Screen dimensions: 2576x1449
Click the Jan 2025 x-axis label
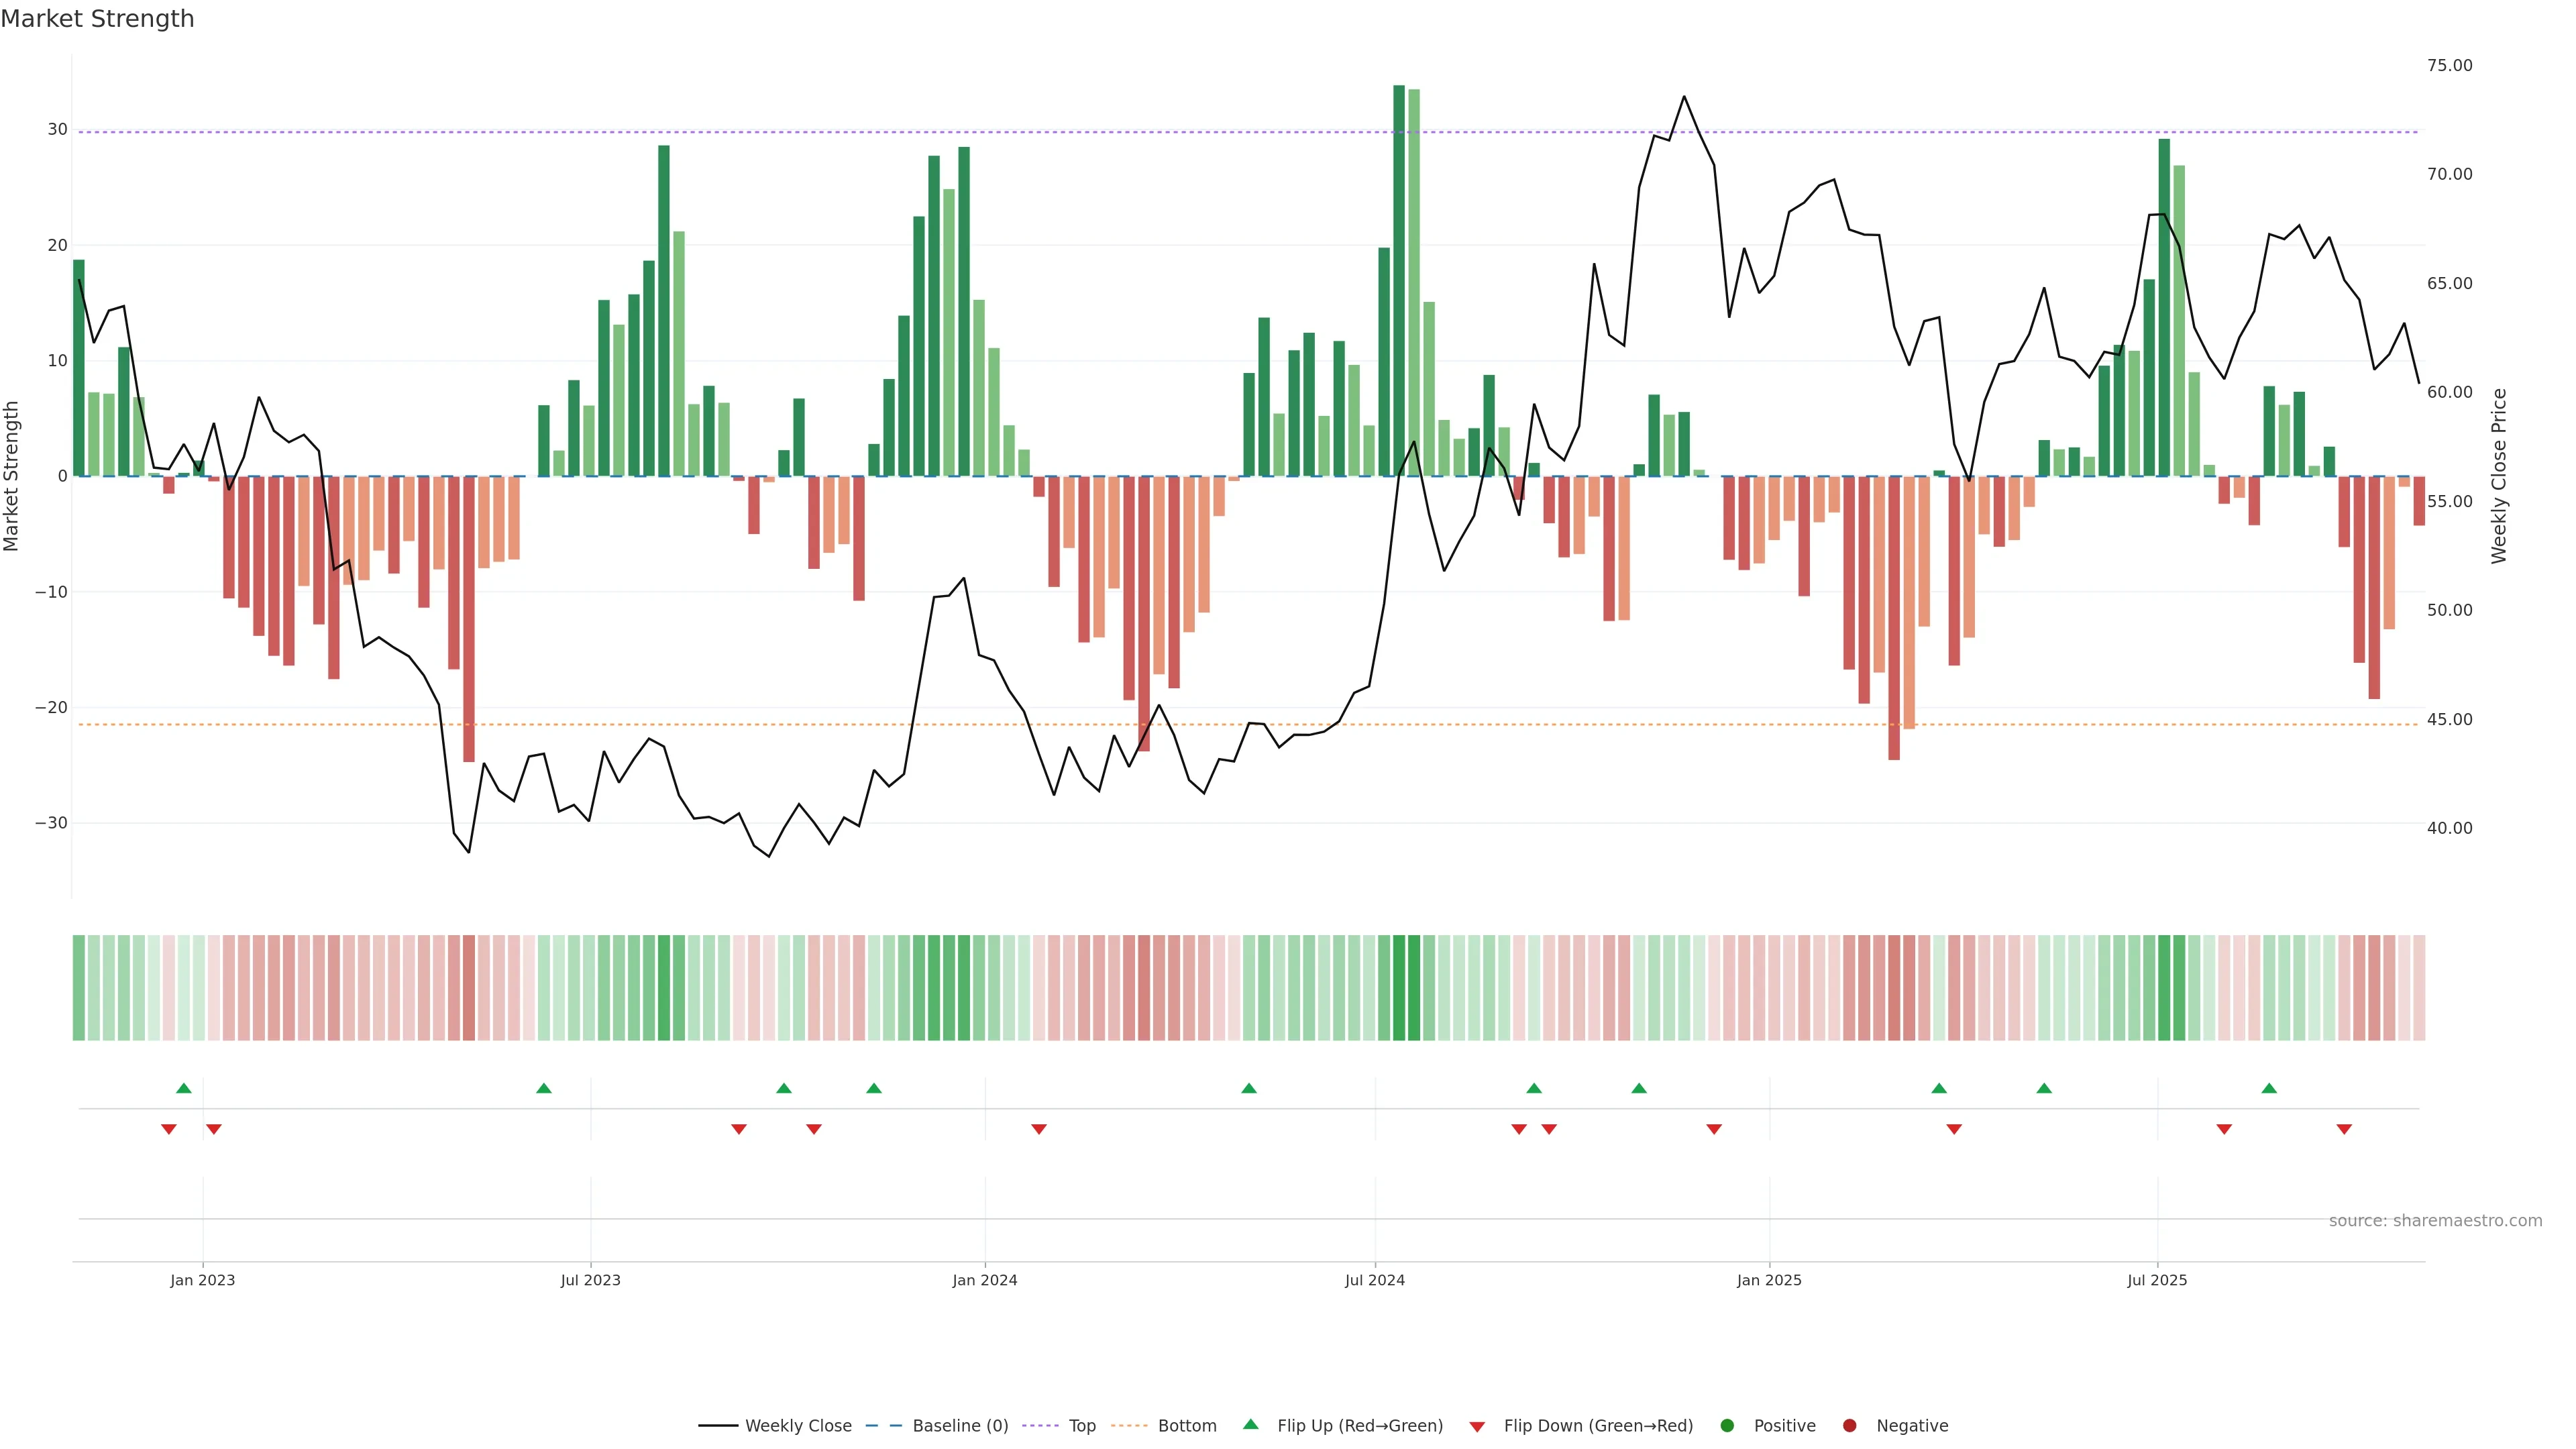pos(1769,1280)
